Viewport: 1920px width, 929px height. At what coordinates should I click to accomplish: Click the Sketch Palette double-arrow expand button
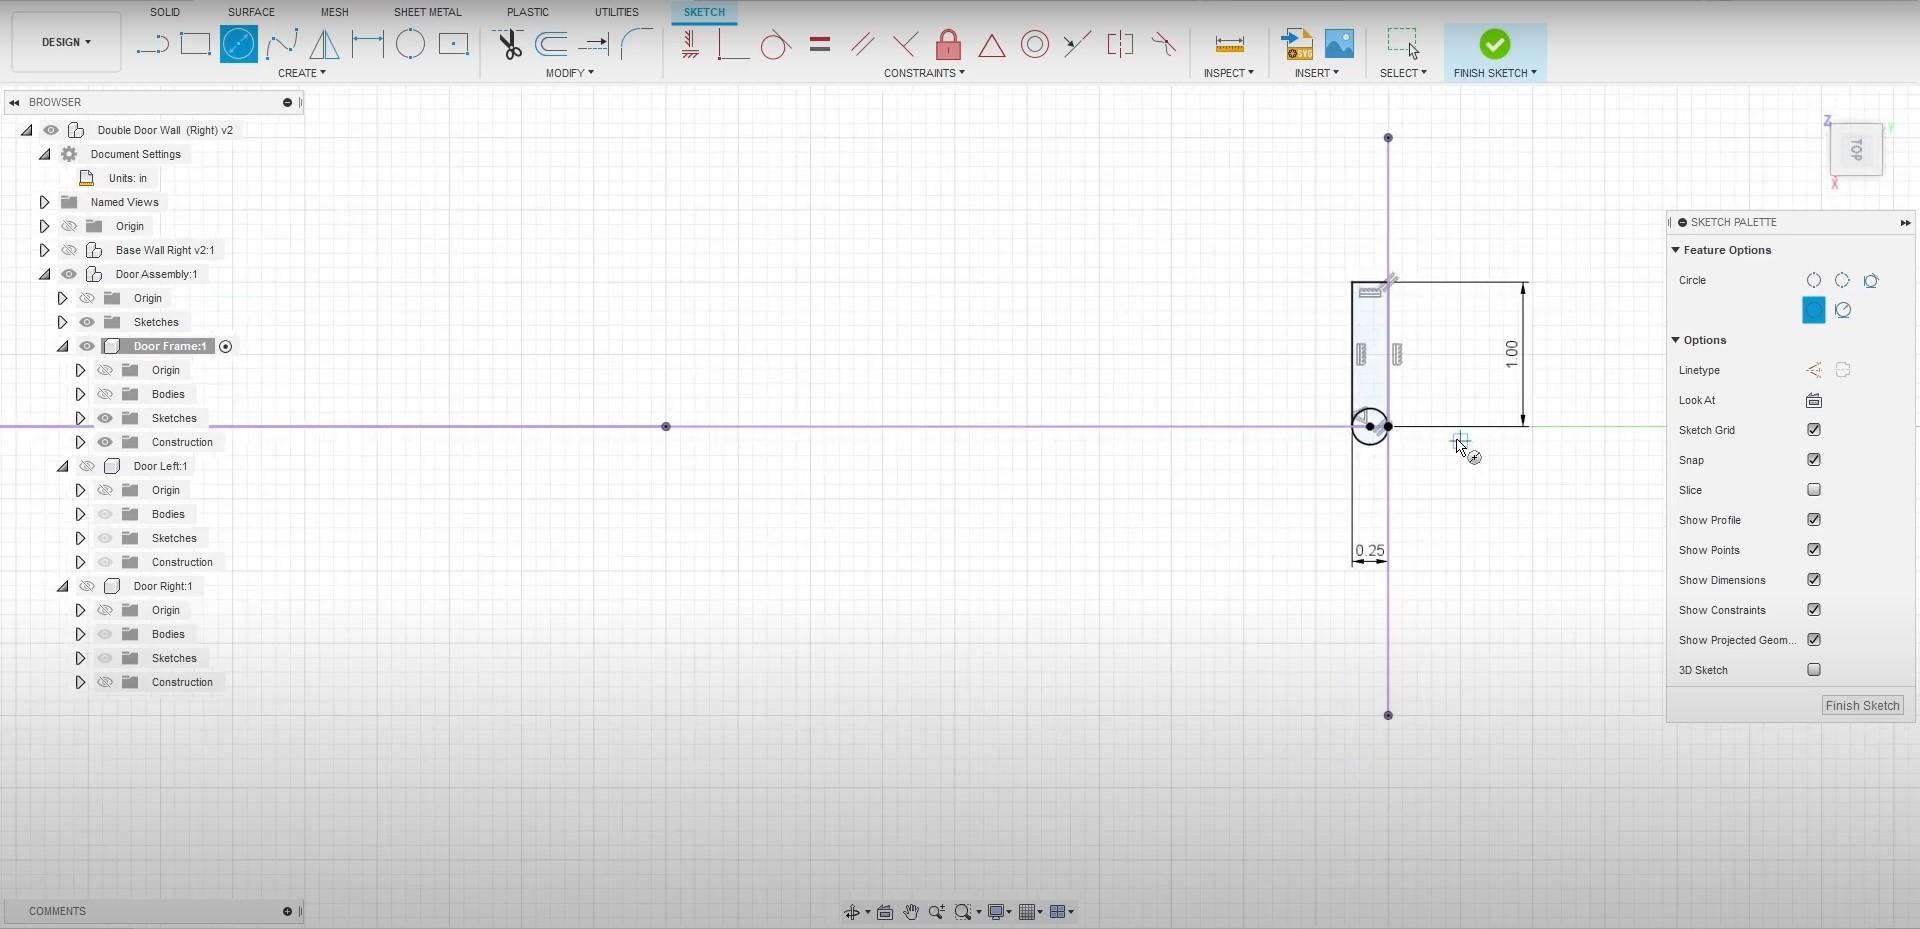point(1905,222)
